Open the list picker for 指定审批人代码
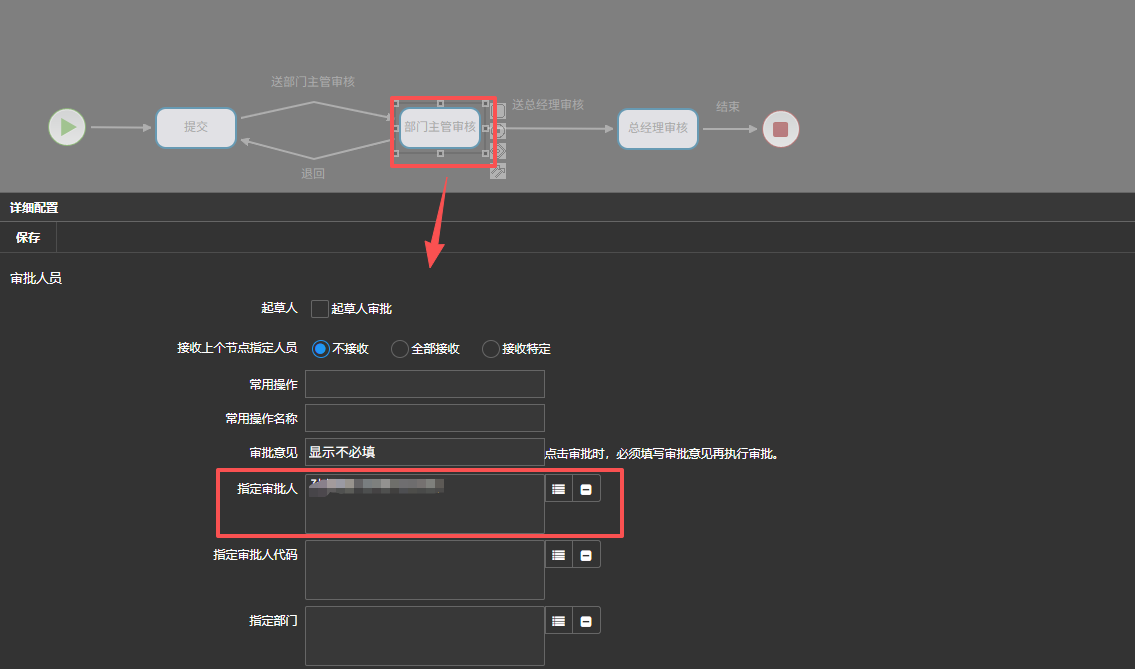This screenshot has width=1135, height=669. 559,555
